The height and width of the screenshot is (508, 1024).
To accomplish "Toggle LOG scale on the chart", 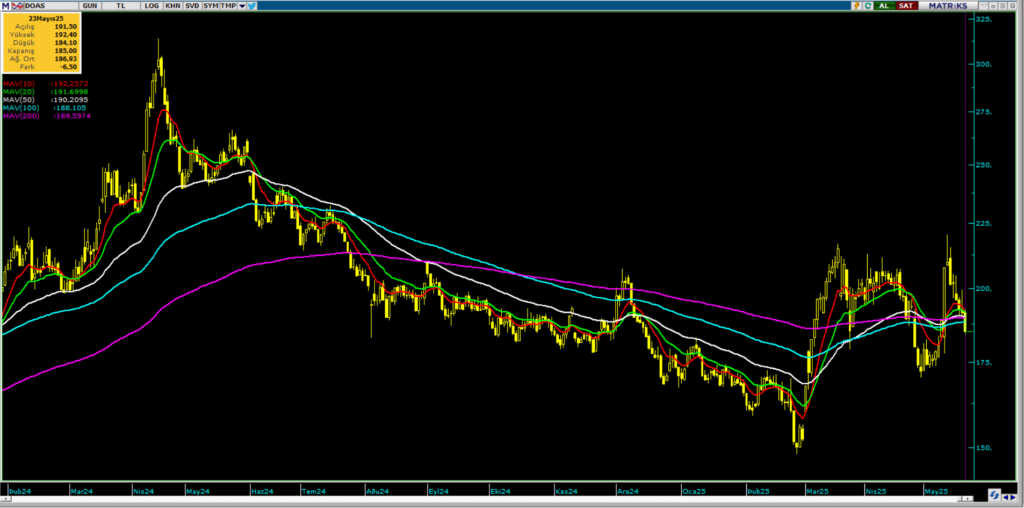I will click(x=151, y=5).
